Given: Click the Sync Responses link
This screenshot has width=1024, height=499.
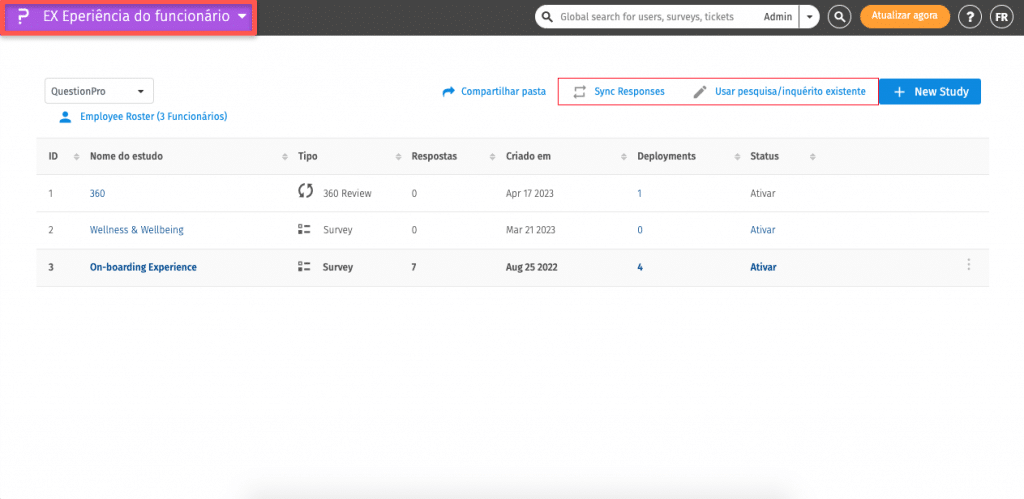Looking at the screenshot, I should coord(629,91).
